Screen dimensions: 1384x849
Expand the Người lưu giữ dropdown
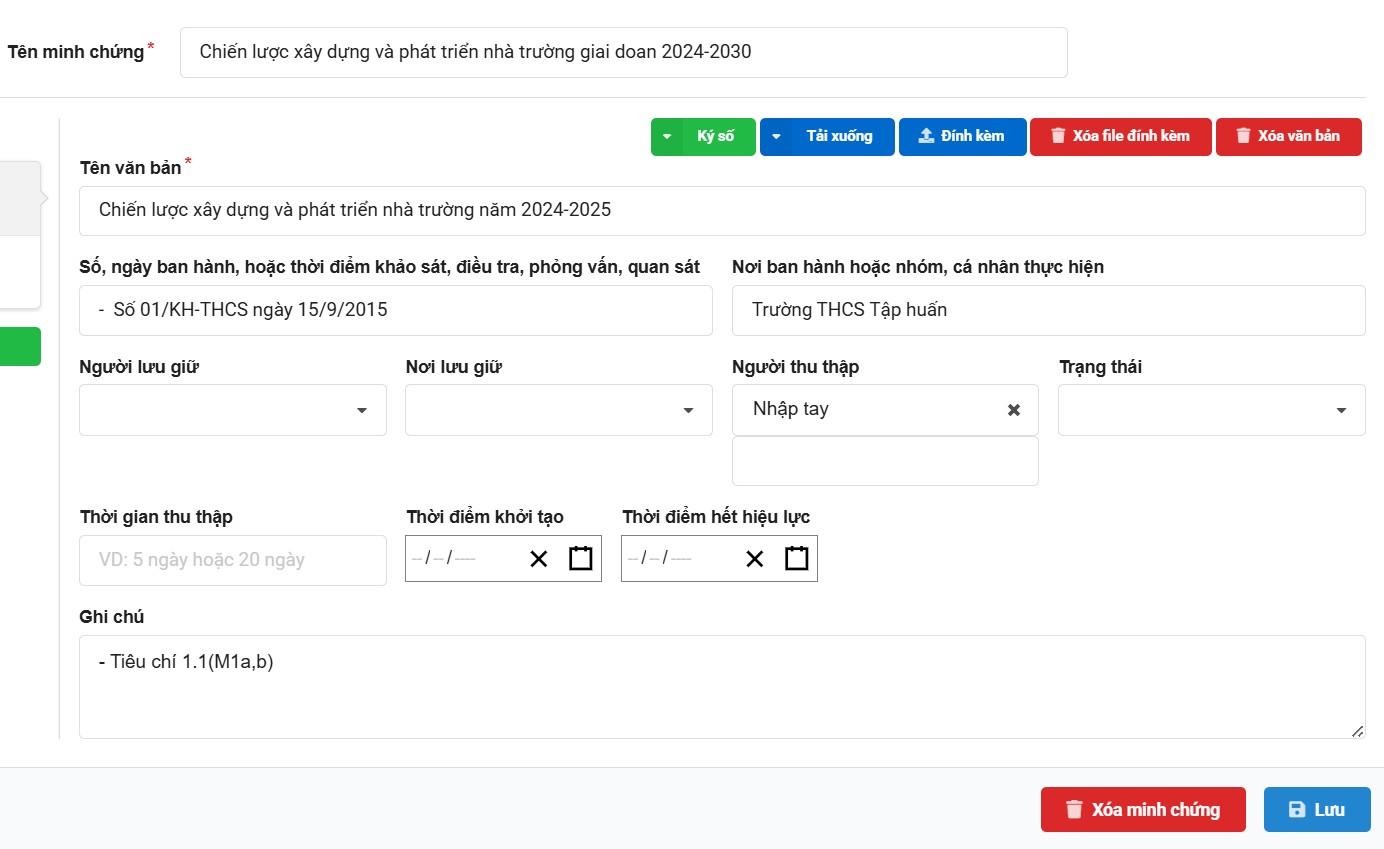click(361, 411)
